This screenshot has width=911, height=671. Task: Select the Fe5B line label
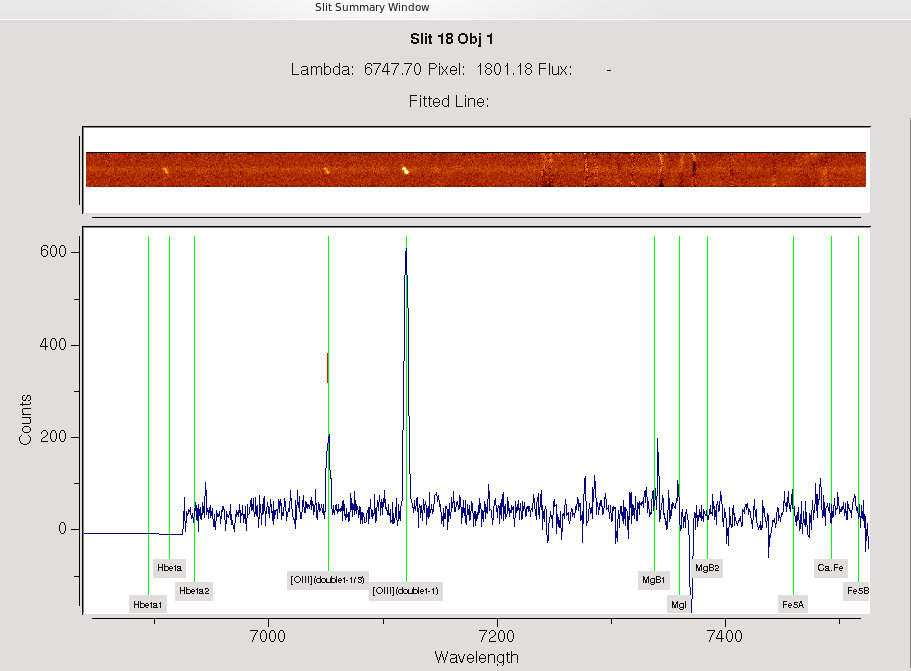click(x=857, y=591)
